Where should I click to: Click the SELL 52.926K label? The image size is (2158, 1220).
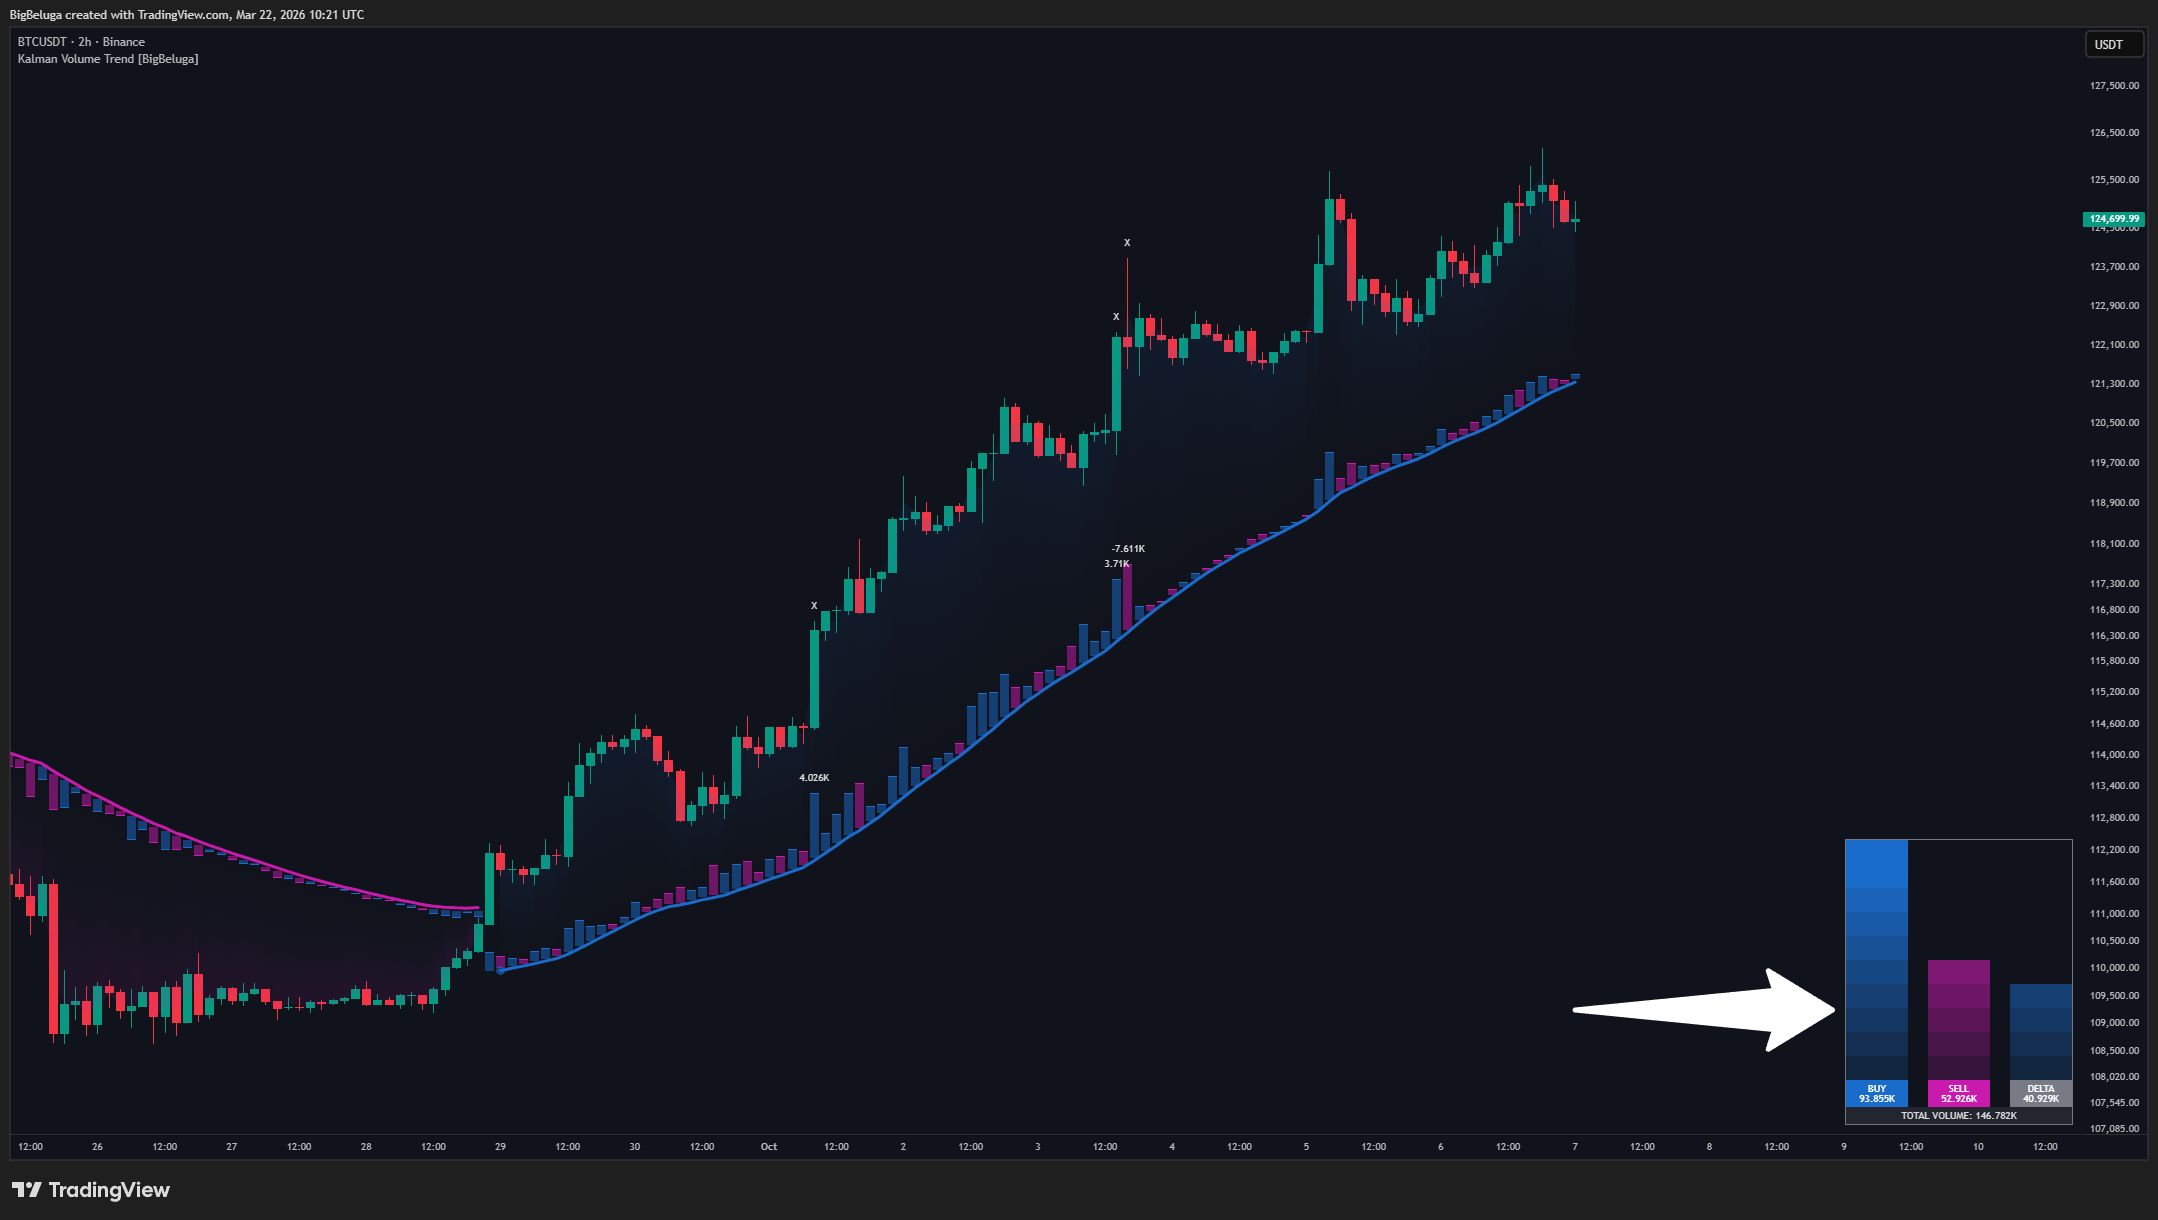[1958, 1094]
